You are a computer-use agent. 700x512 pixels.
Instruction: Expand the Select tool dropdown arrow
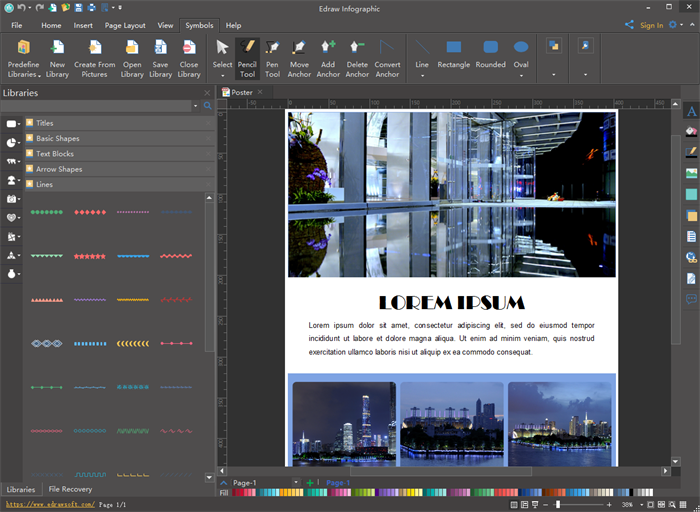[222, 76]
